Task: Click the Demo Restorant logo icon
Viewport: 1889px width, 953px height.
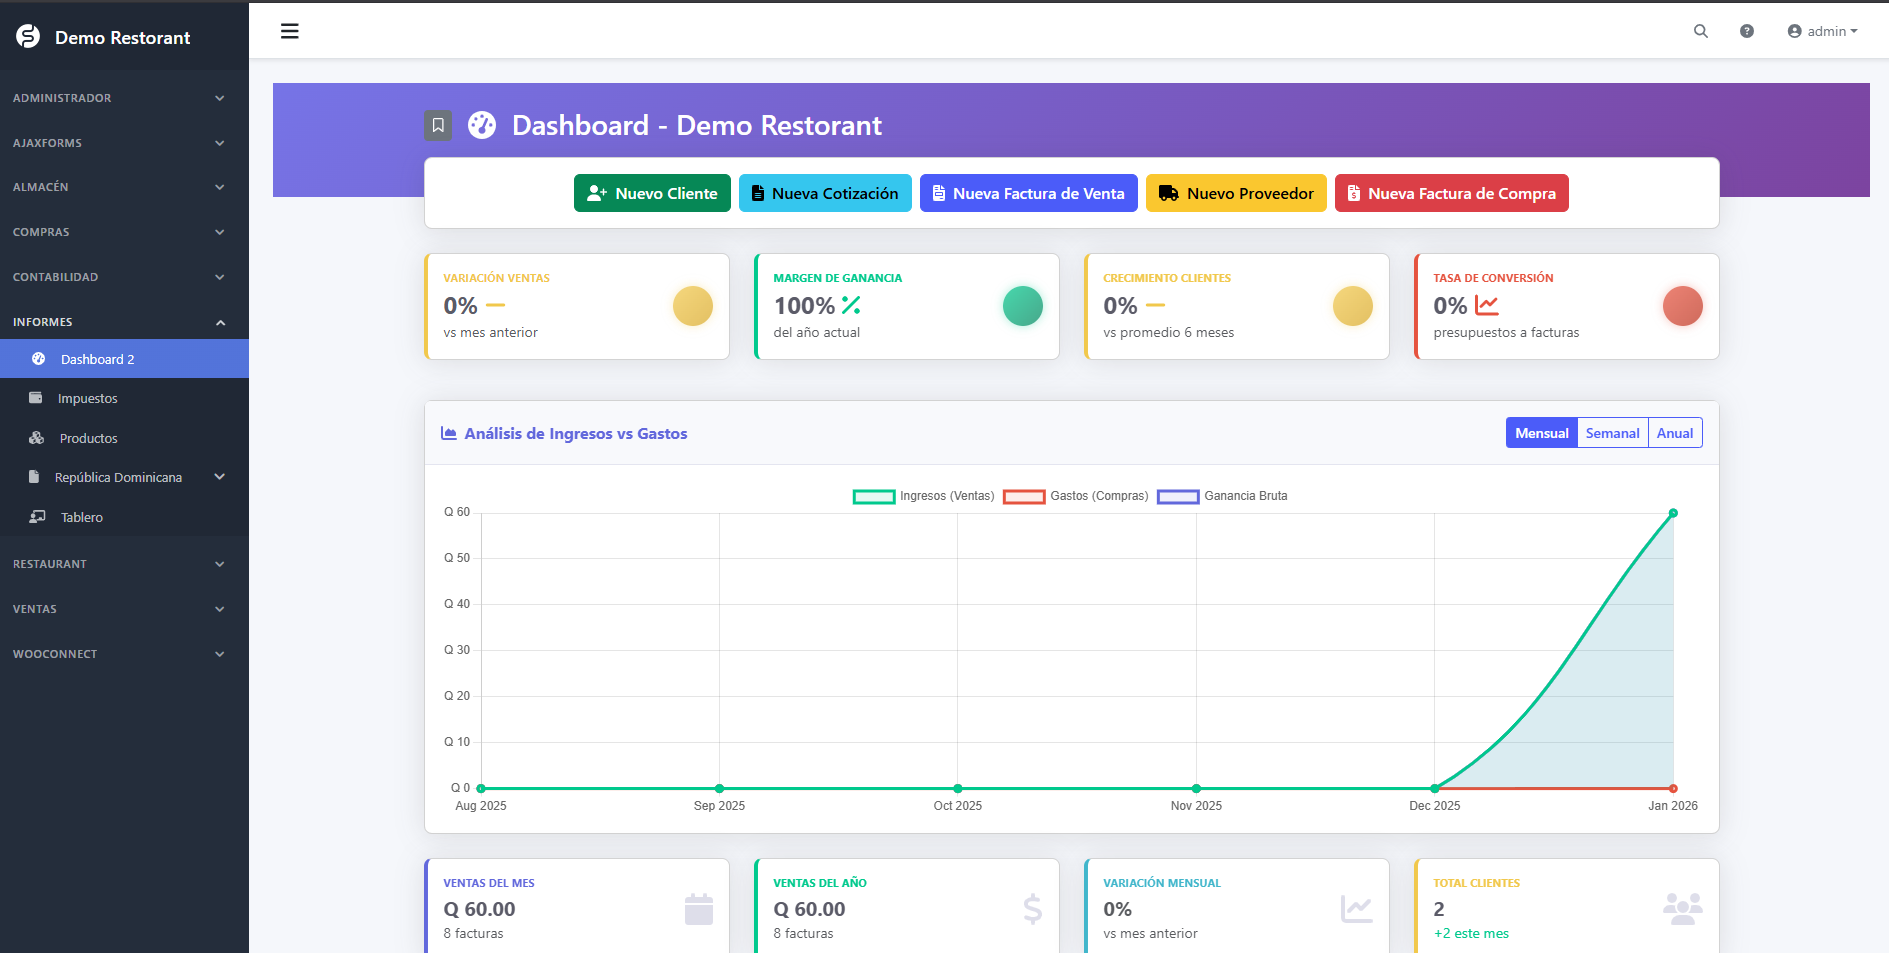Action: [28, 37]
